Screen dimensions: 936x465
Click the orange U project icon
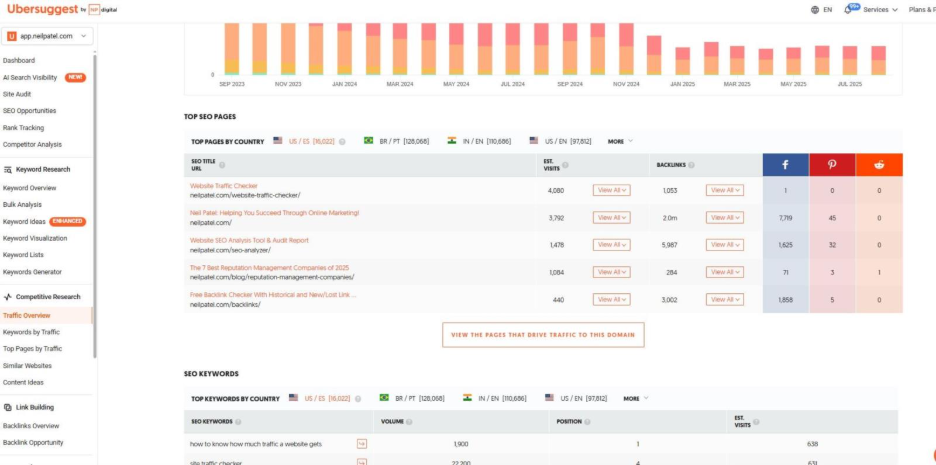(12, 36)
